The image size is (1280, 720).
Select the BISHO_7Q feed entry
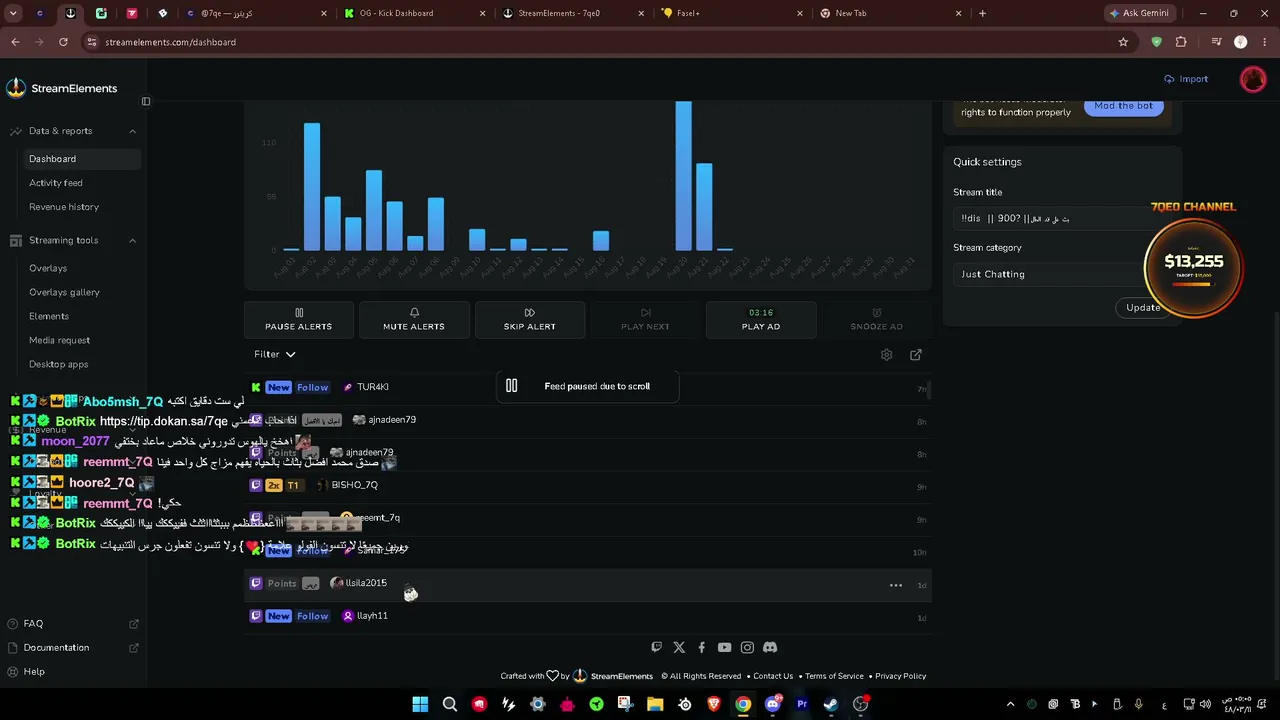[588, 485]
